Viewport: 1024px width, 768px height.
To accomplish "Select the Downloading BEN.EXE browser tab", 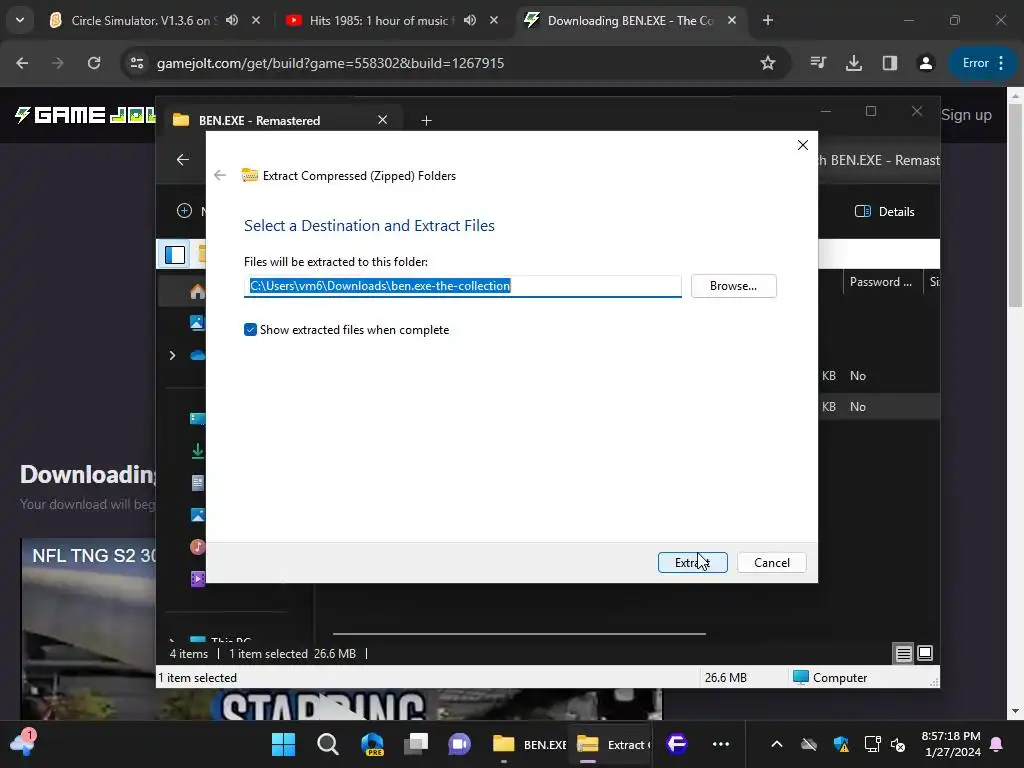I will tap(630, 20).
